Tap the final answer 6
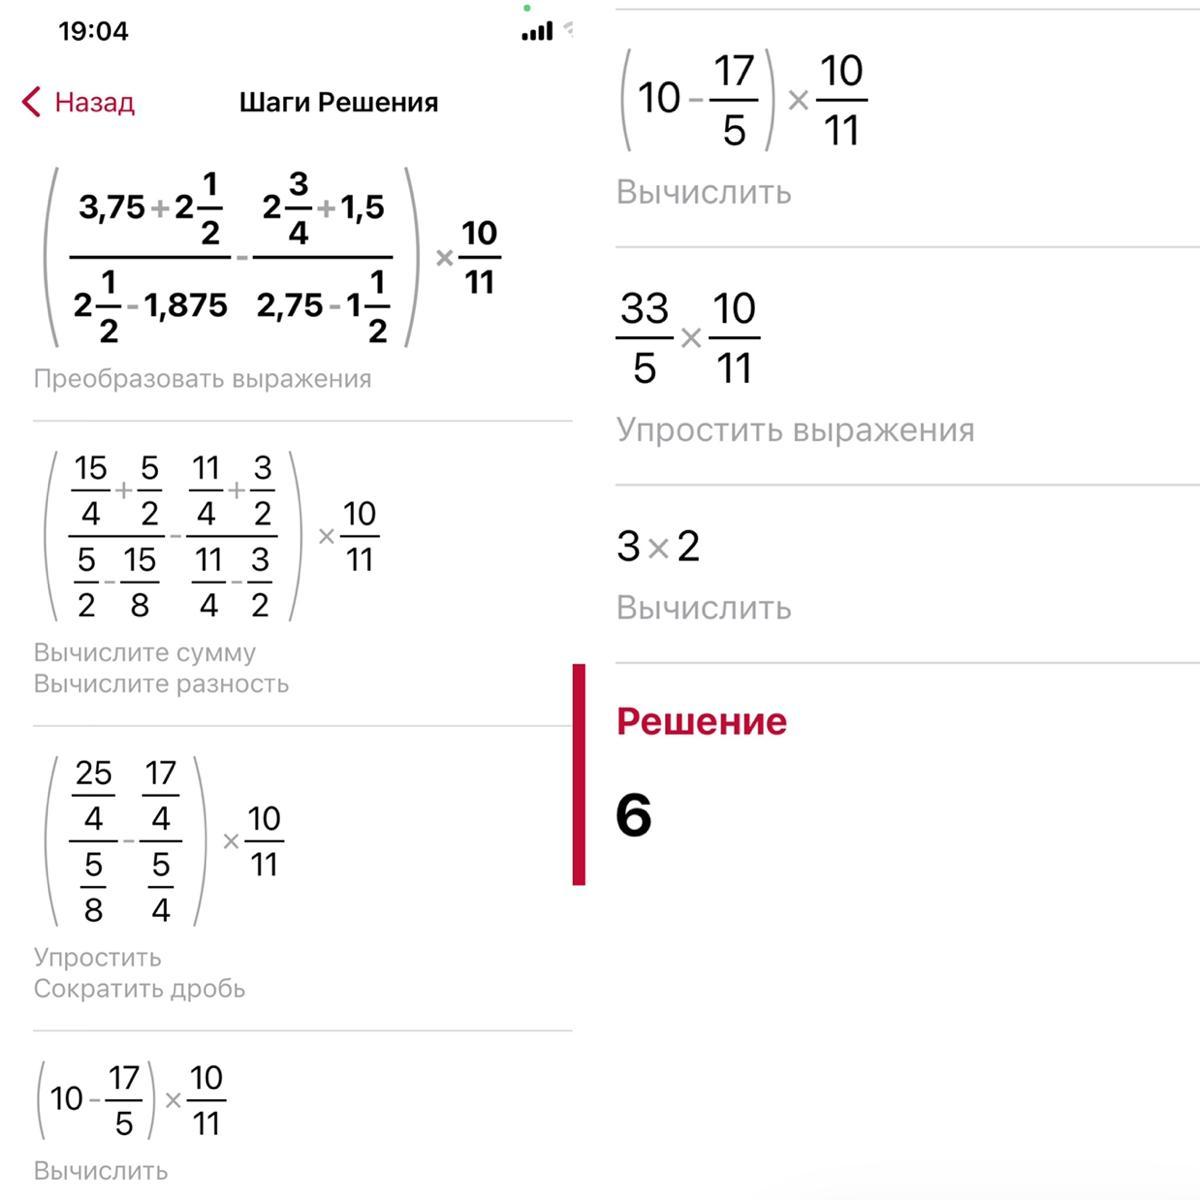The height and width of the screenshot is (1200, 1200). [634, 815]
